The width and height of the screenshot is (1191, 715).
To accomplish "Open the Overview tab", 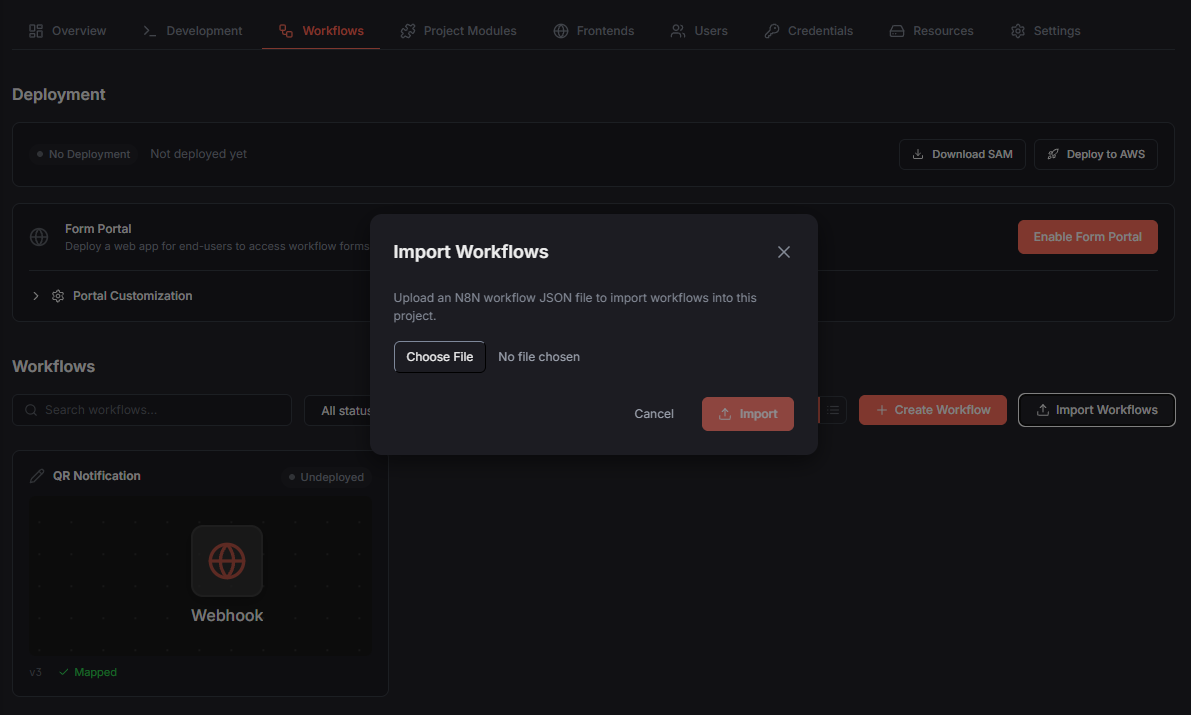I will click(x=68, y=30).
